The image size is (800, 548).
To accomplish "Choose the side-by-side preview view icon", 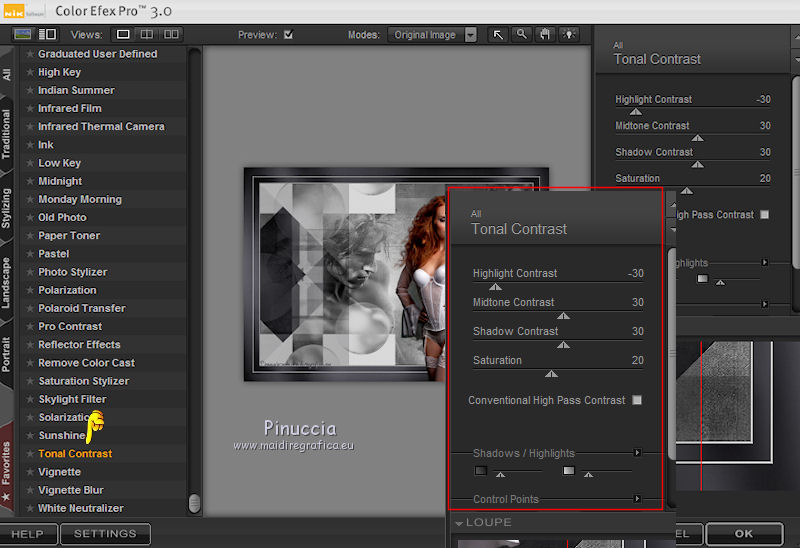I will click(x=172, y=35).
